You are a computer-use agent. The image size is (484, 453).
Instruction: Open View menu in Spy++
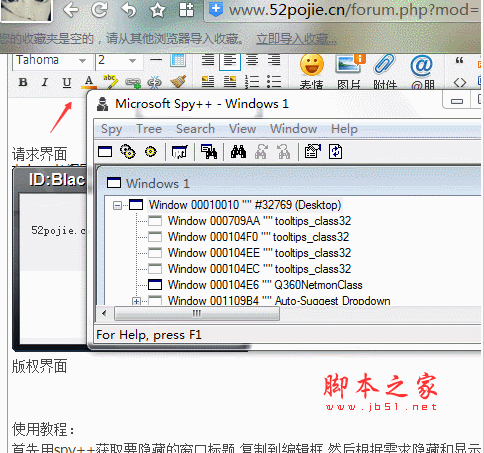pos(242,129)
